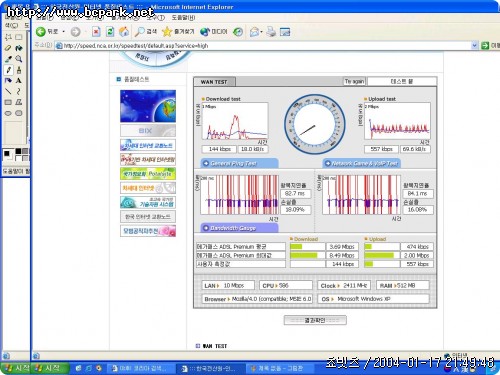Click the OS Microsoft Windows XP field

point(374,299)
